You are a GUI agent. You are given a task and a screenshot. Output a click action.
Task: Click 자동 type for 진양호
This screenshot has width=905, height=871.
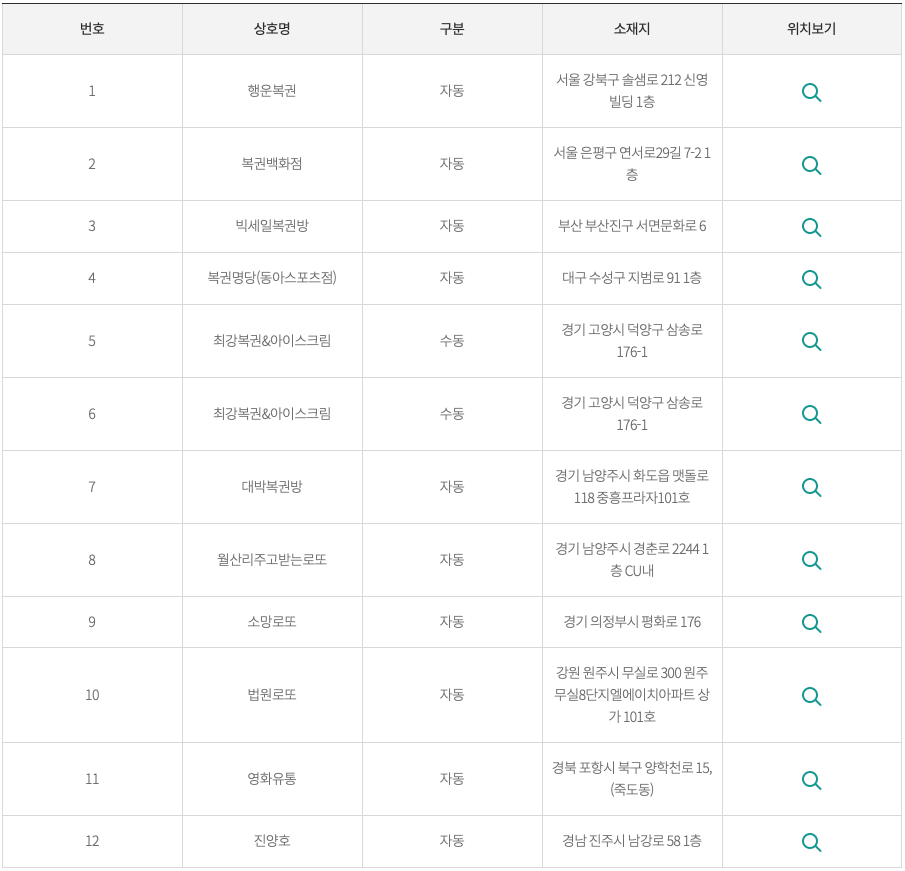[452, 841]
